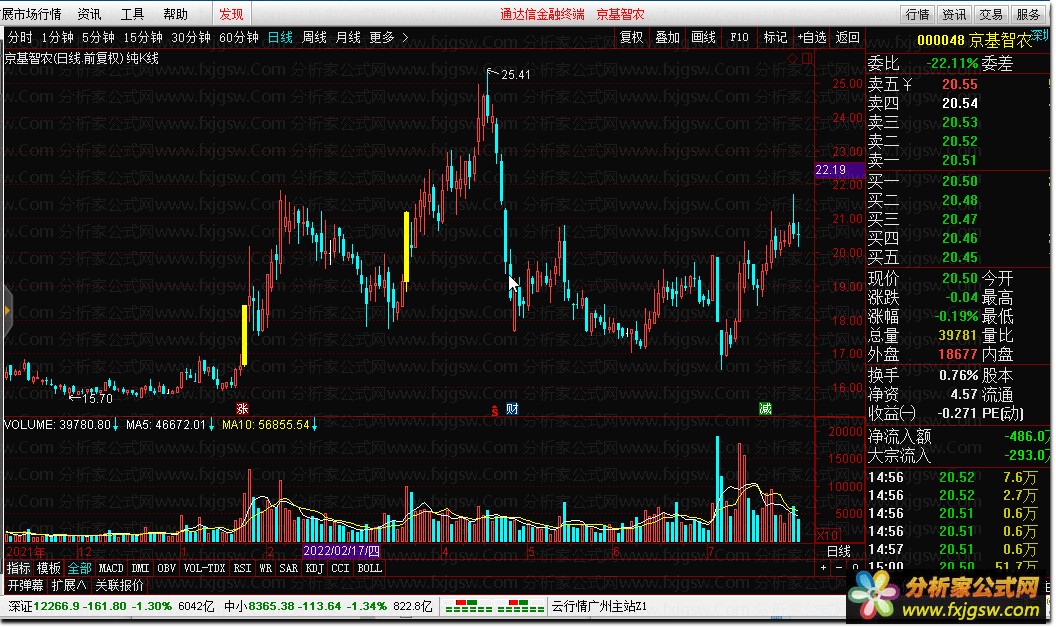The height and width of the screenshot is (627, 1056).
Task: Switch to 服务 mode at top right
Action: point(1028,14)
